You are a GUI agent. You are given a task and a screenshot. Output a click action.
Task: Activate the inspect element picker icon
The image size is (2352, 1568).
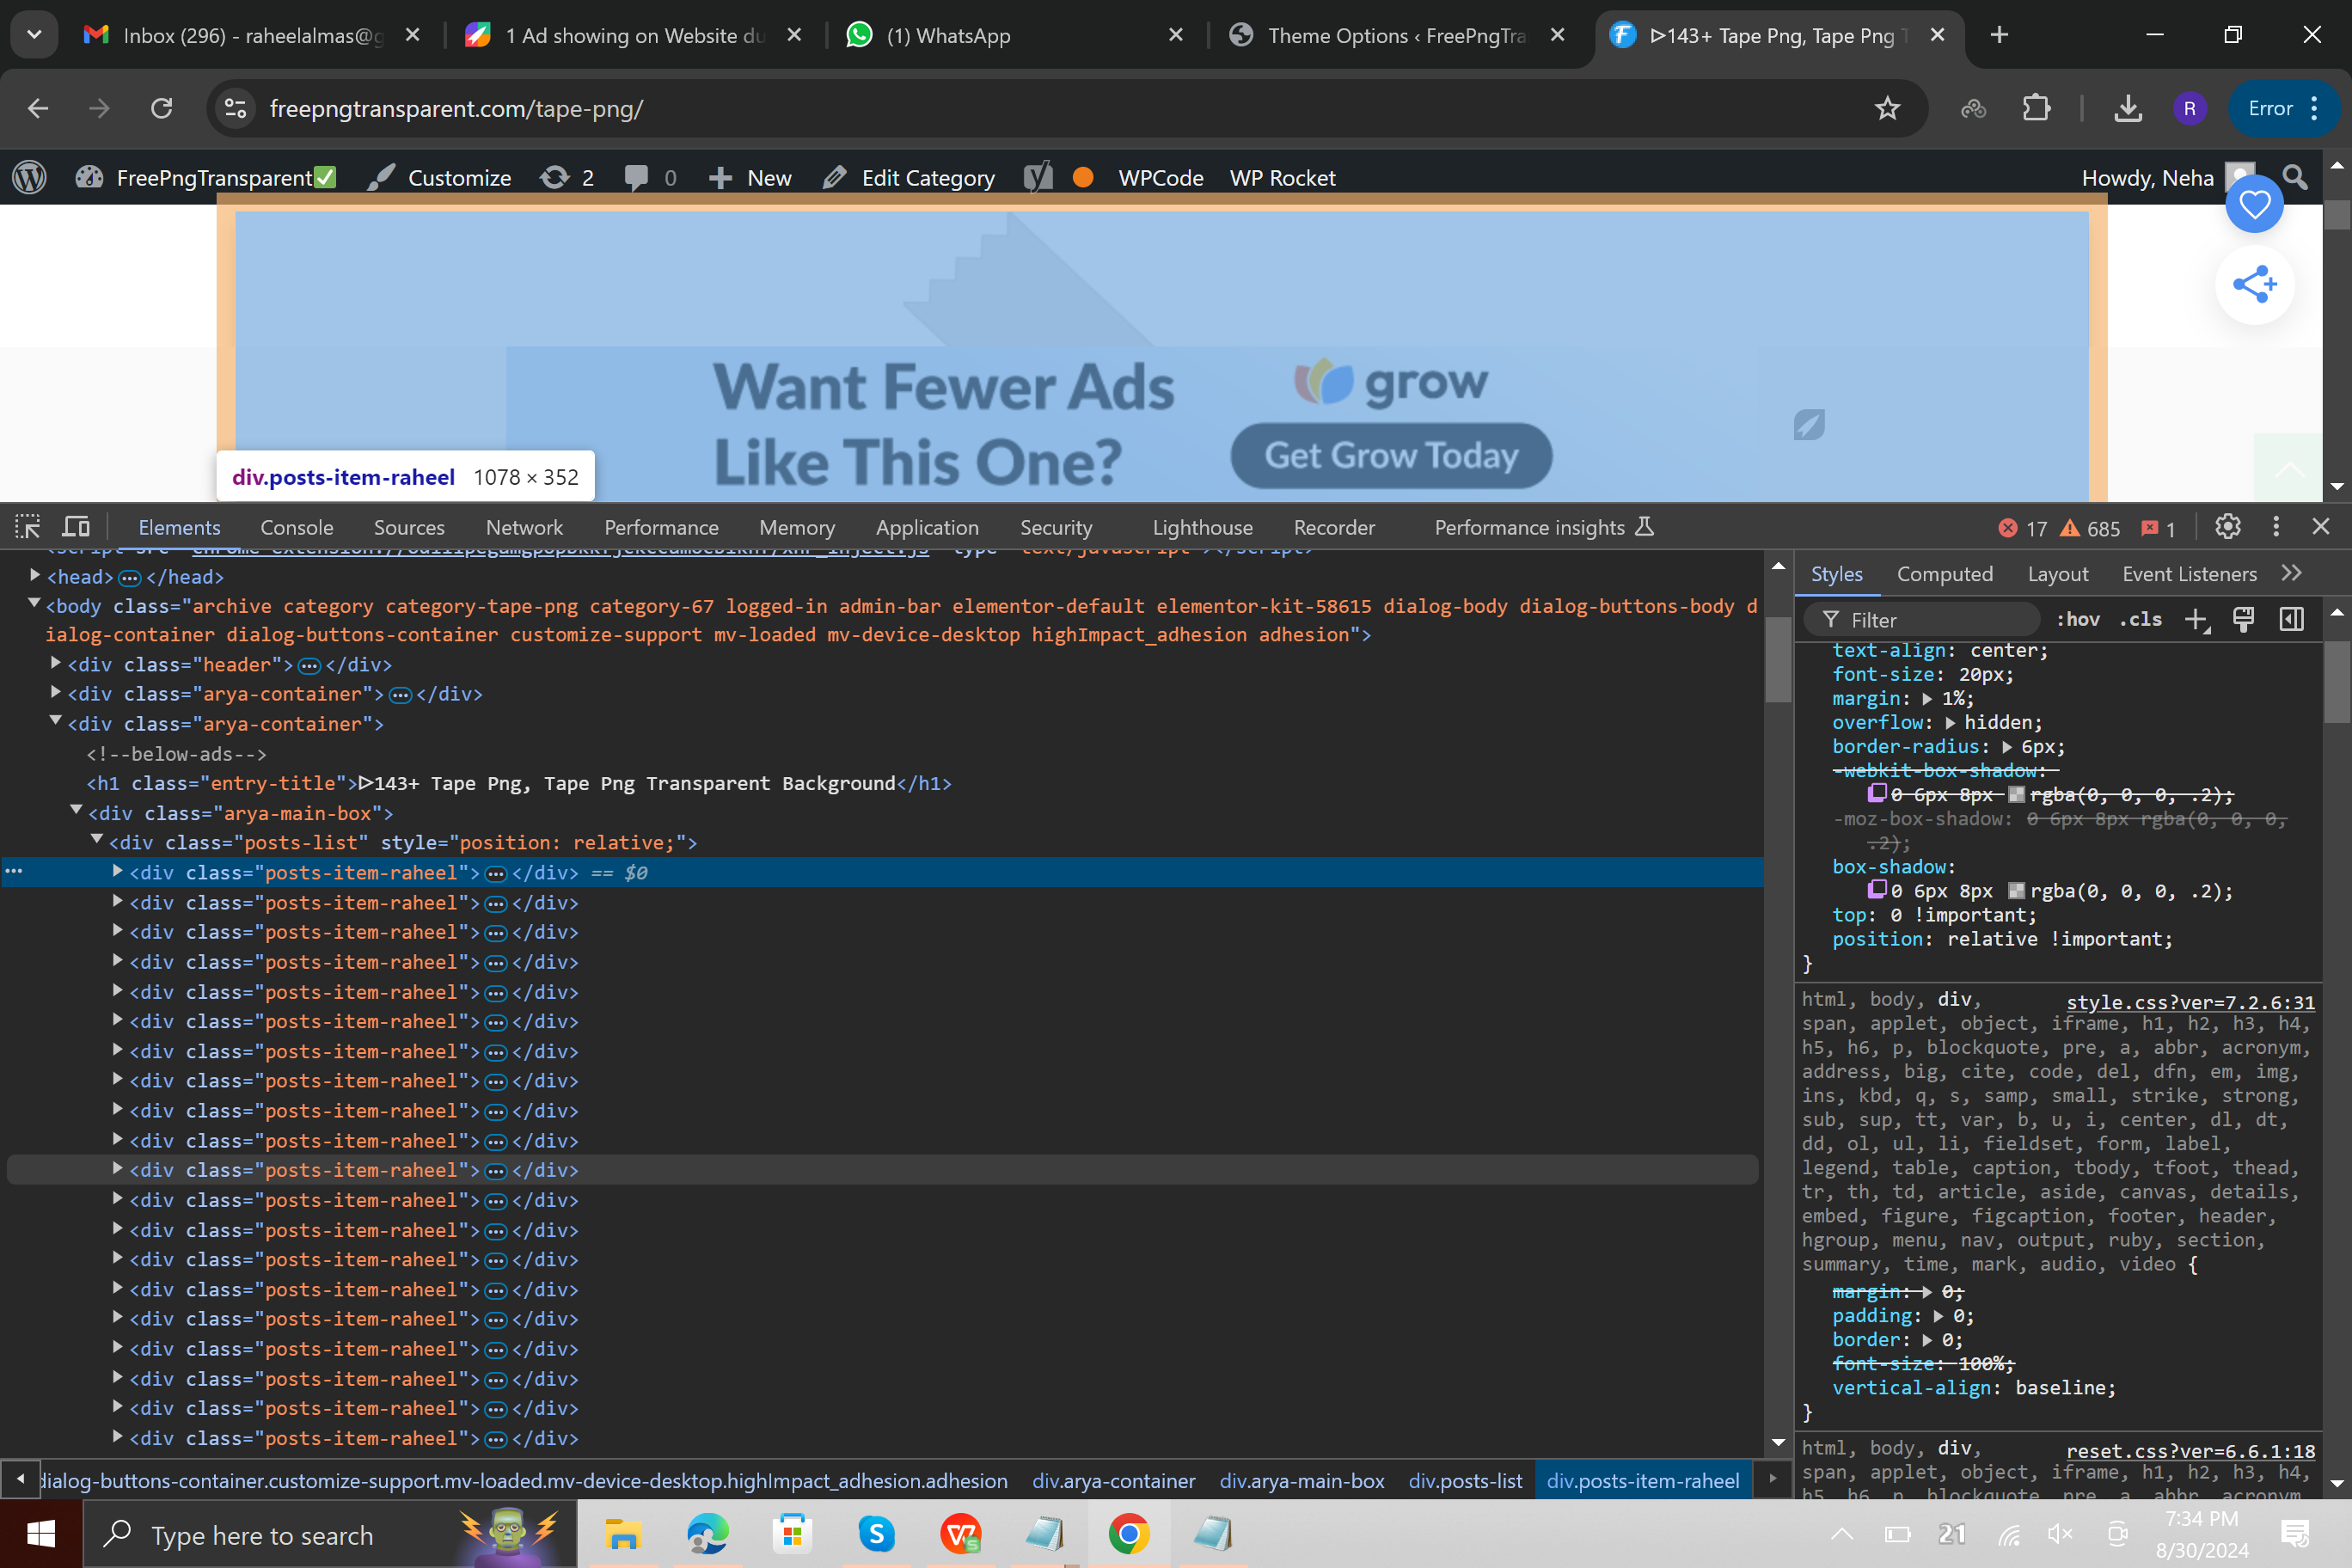(x=27, y=527)
